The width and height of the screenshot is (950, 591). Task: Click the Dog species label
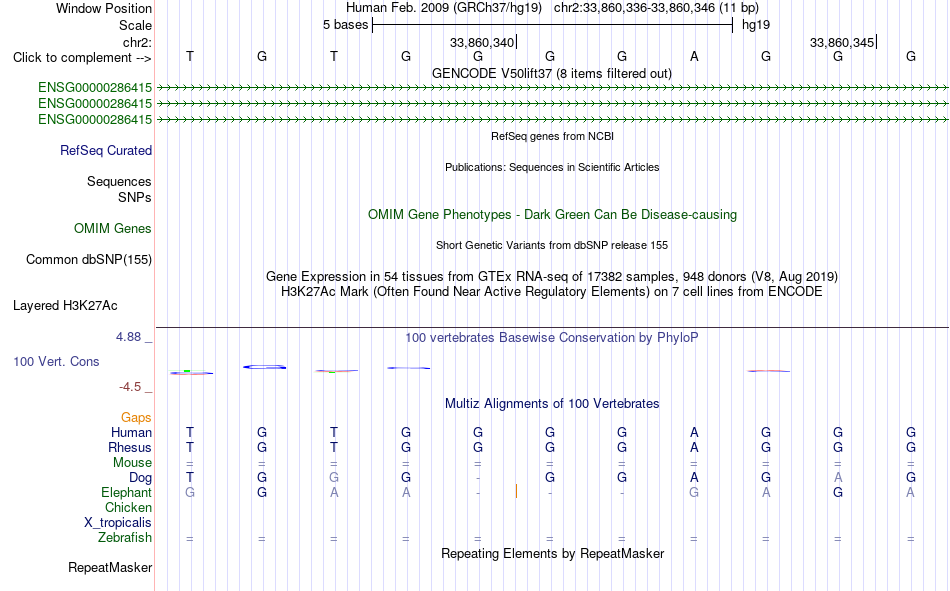(141, 478)
